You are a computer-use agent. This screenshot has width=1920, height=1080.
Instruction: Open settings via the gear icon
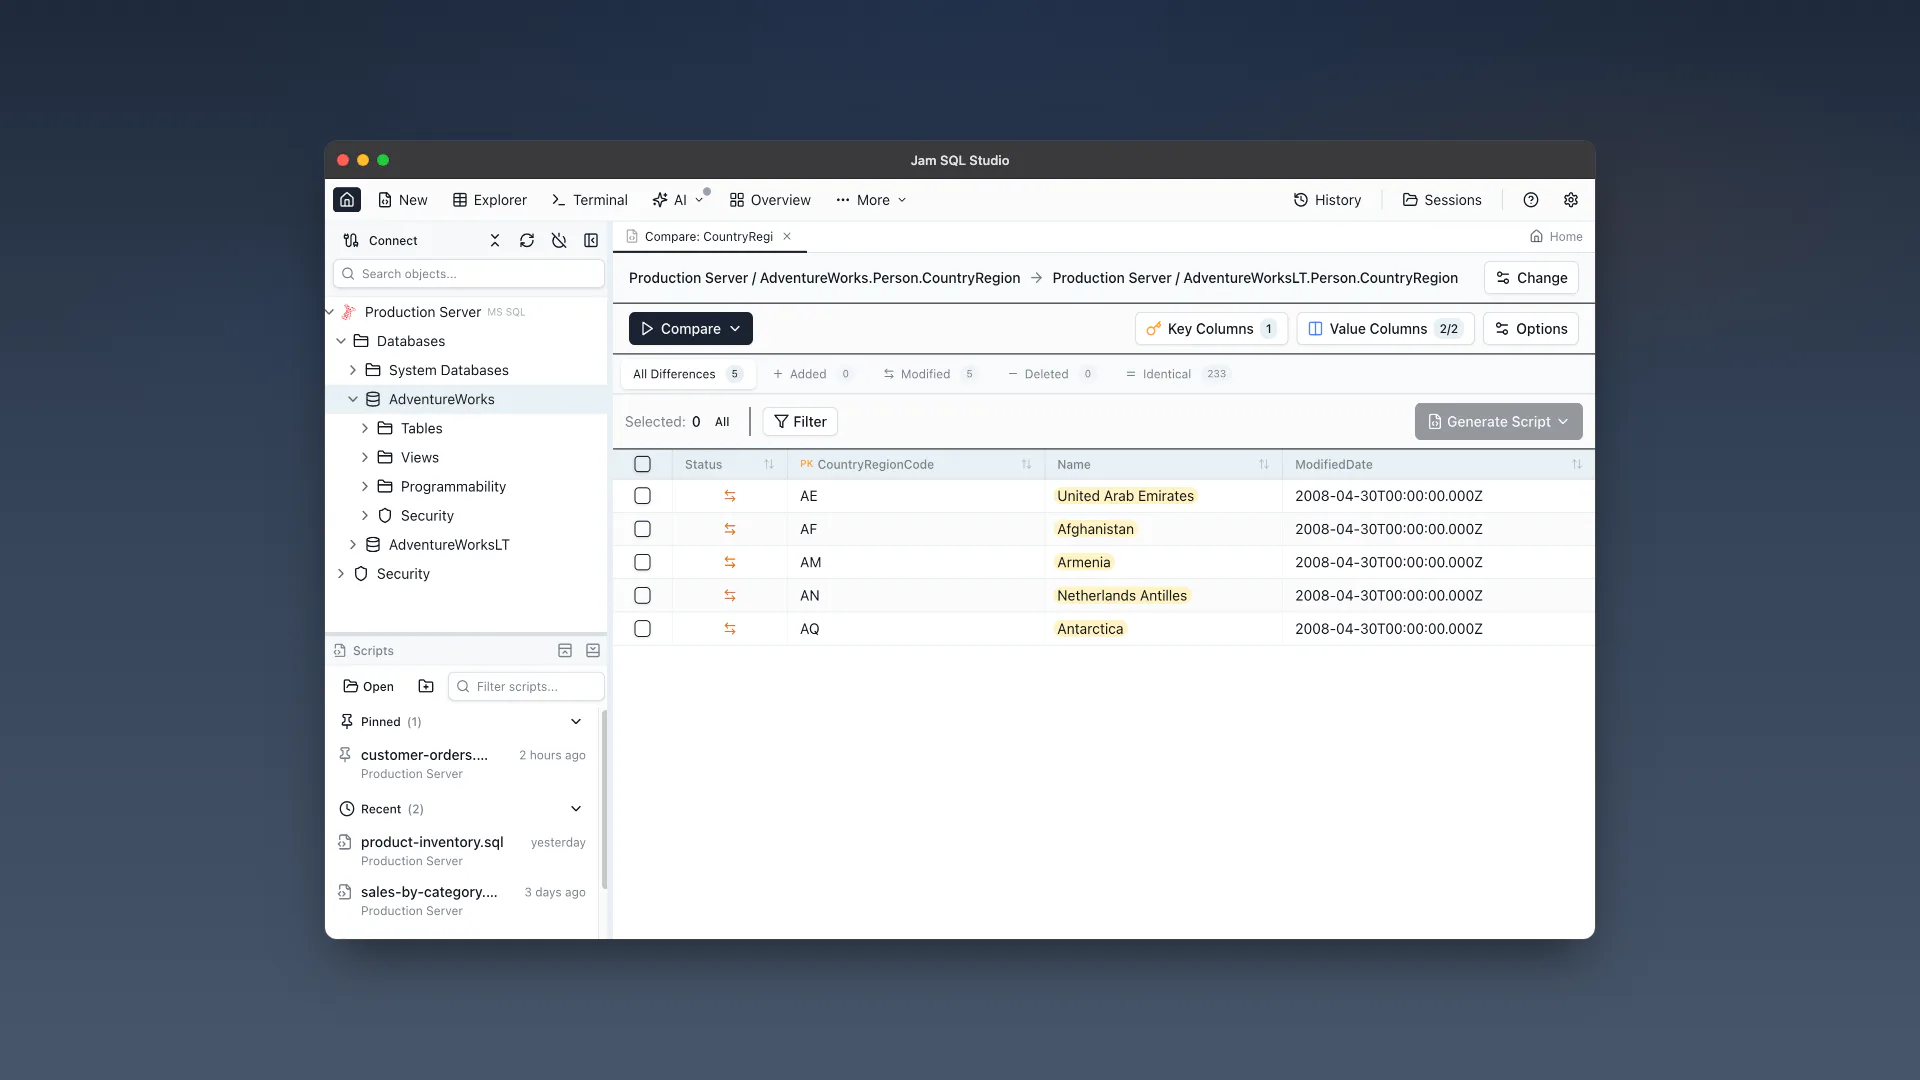click(x=1571, y=200)
